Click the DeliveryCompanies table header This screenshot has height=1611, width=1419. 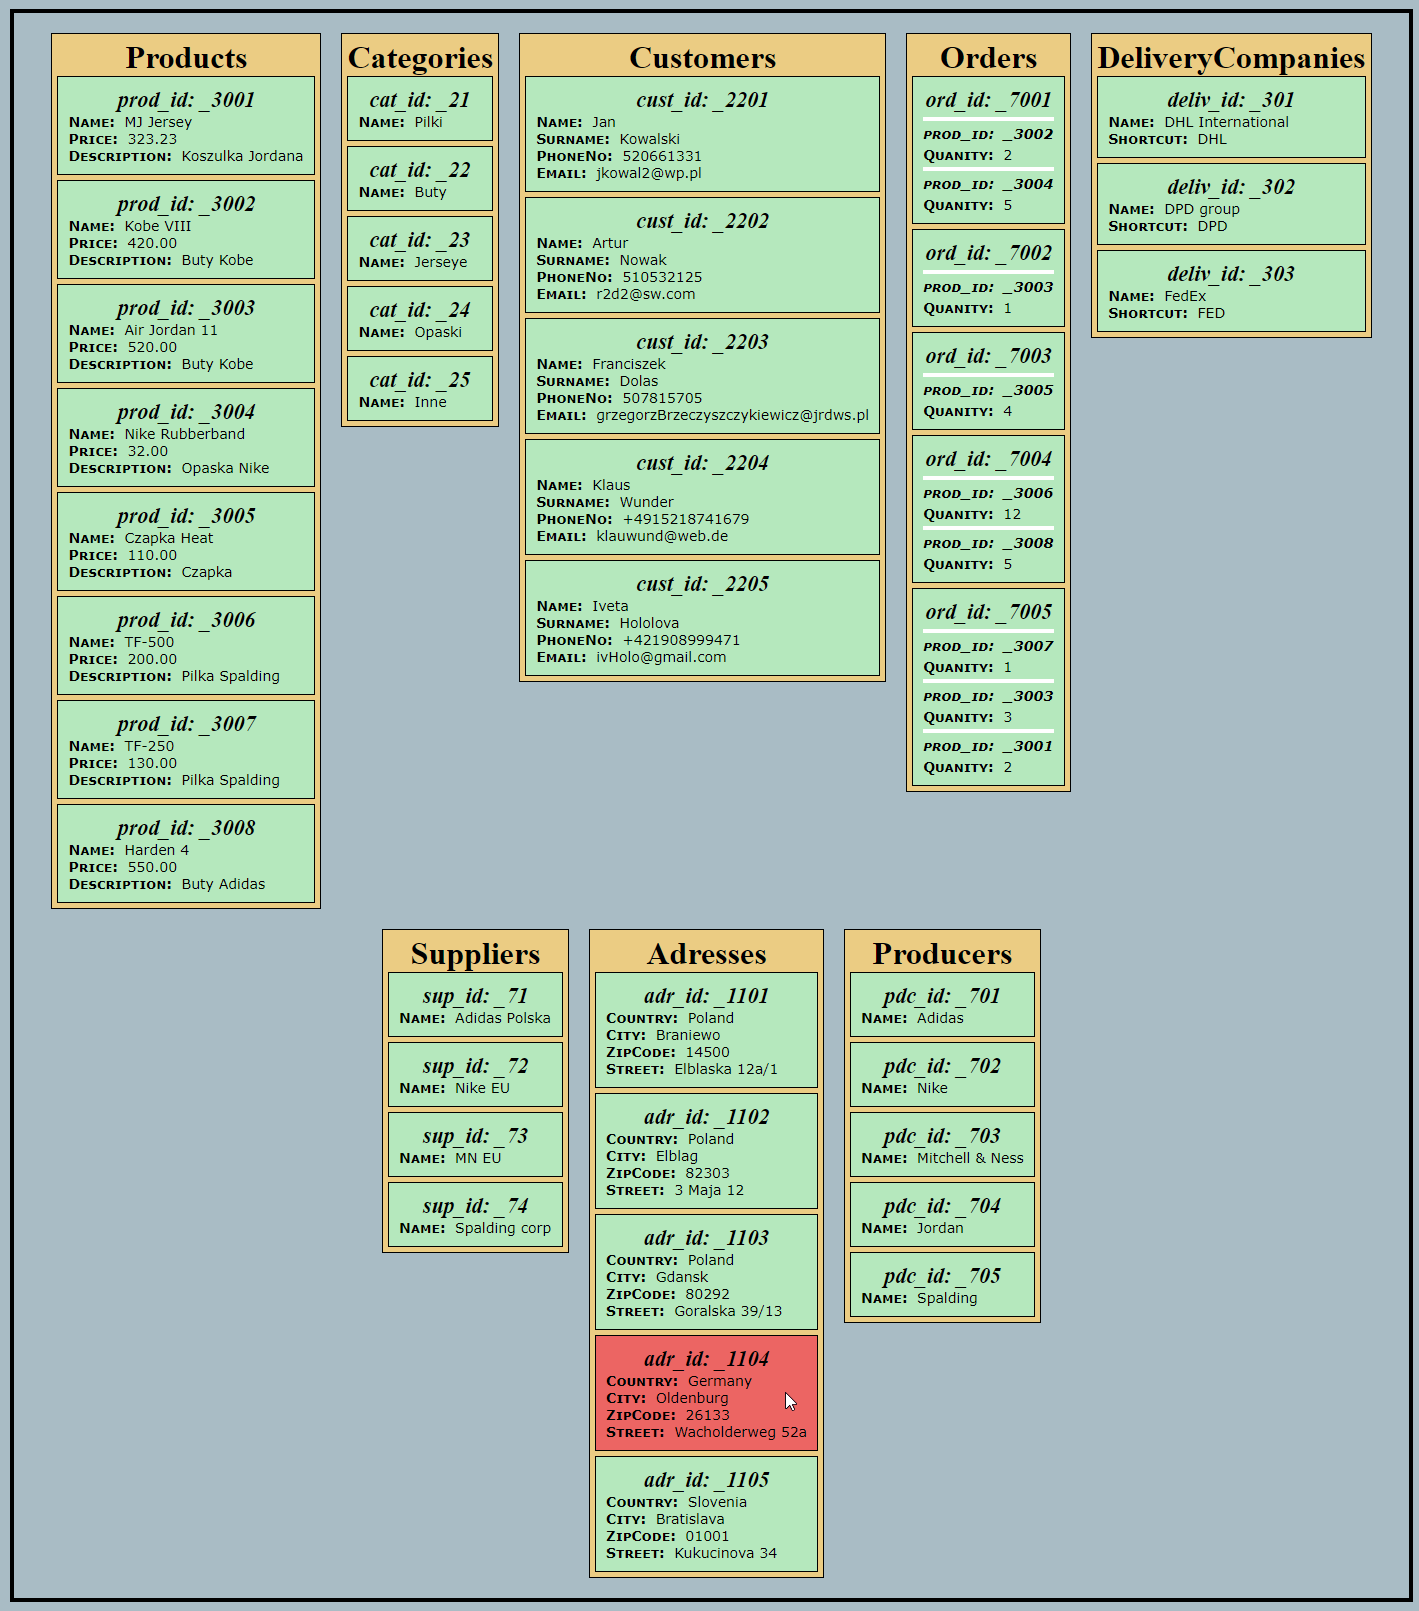1231,58
